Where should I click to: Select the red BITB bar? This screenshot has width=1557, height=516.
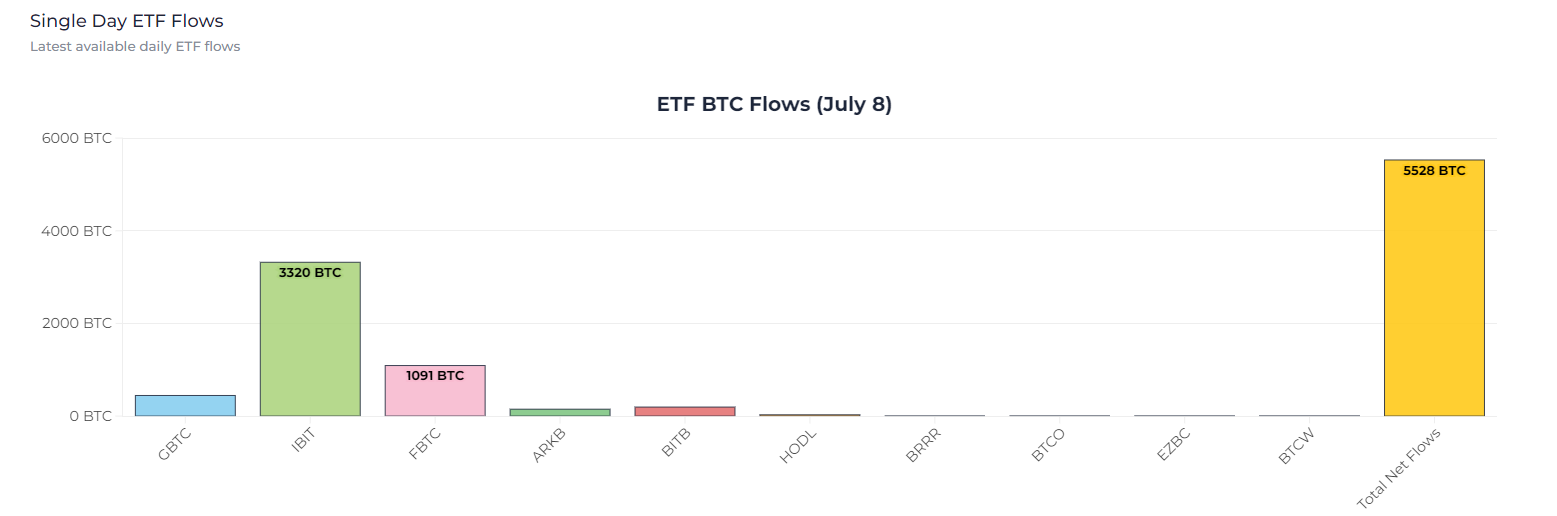(x=685, y=411)
